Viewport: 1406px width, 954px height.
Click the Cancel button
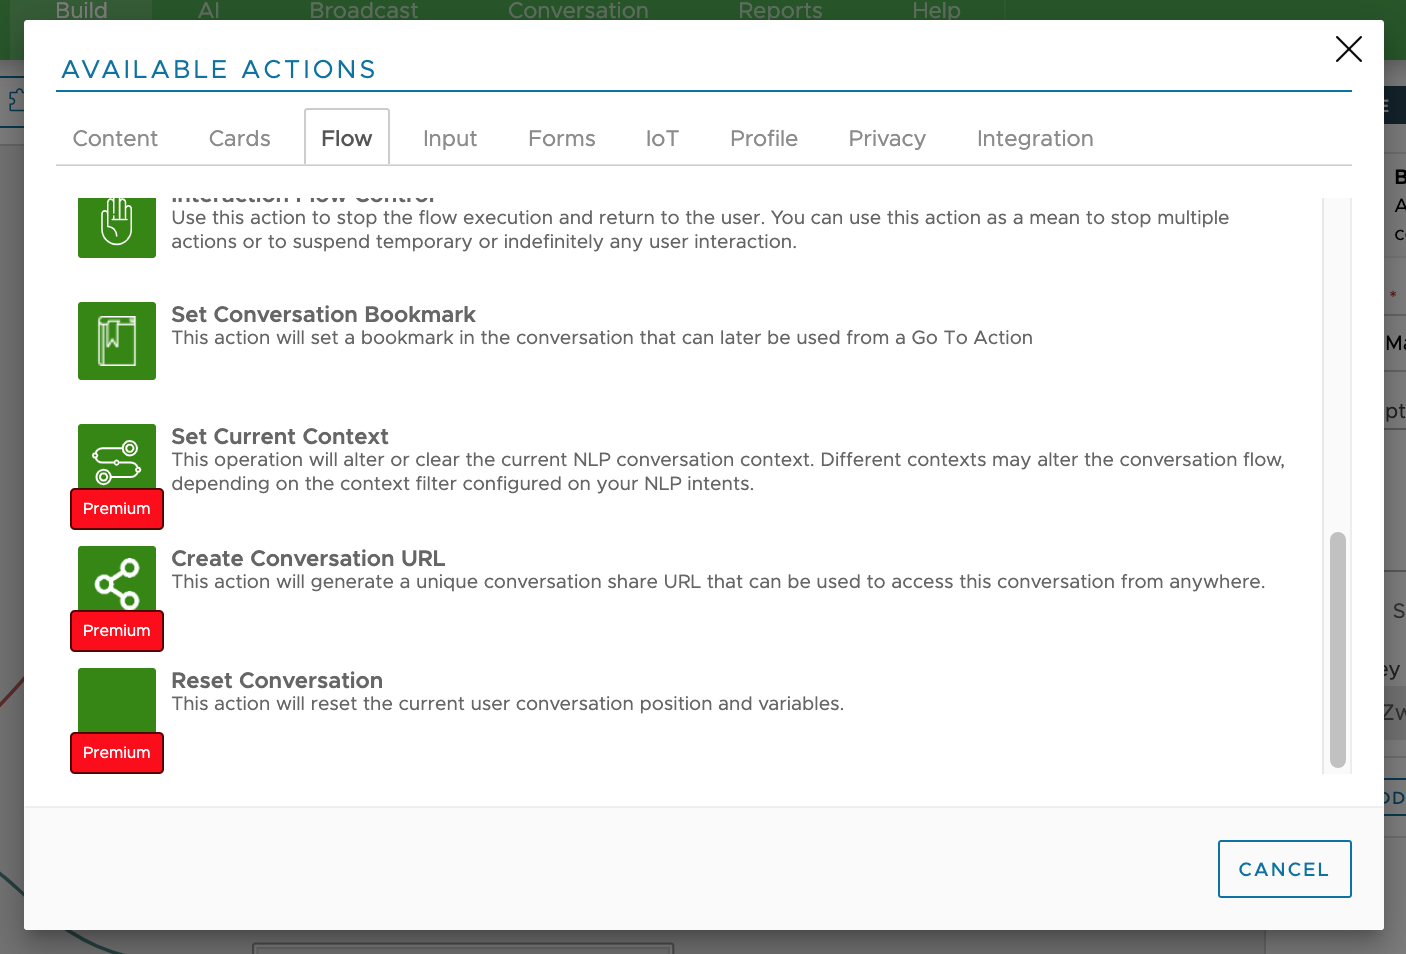coord(1284,869)
